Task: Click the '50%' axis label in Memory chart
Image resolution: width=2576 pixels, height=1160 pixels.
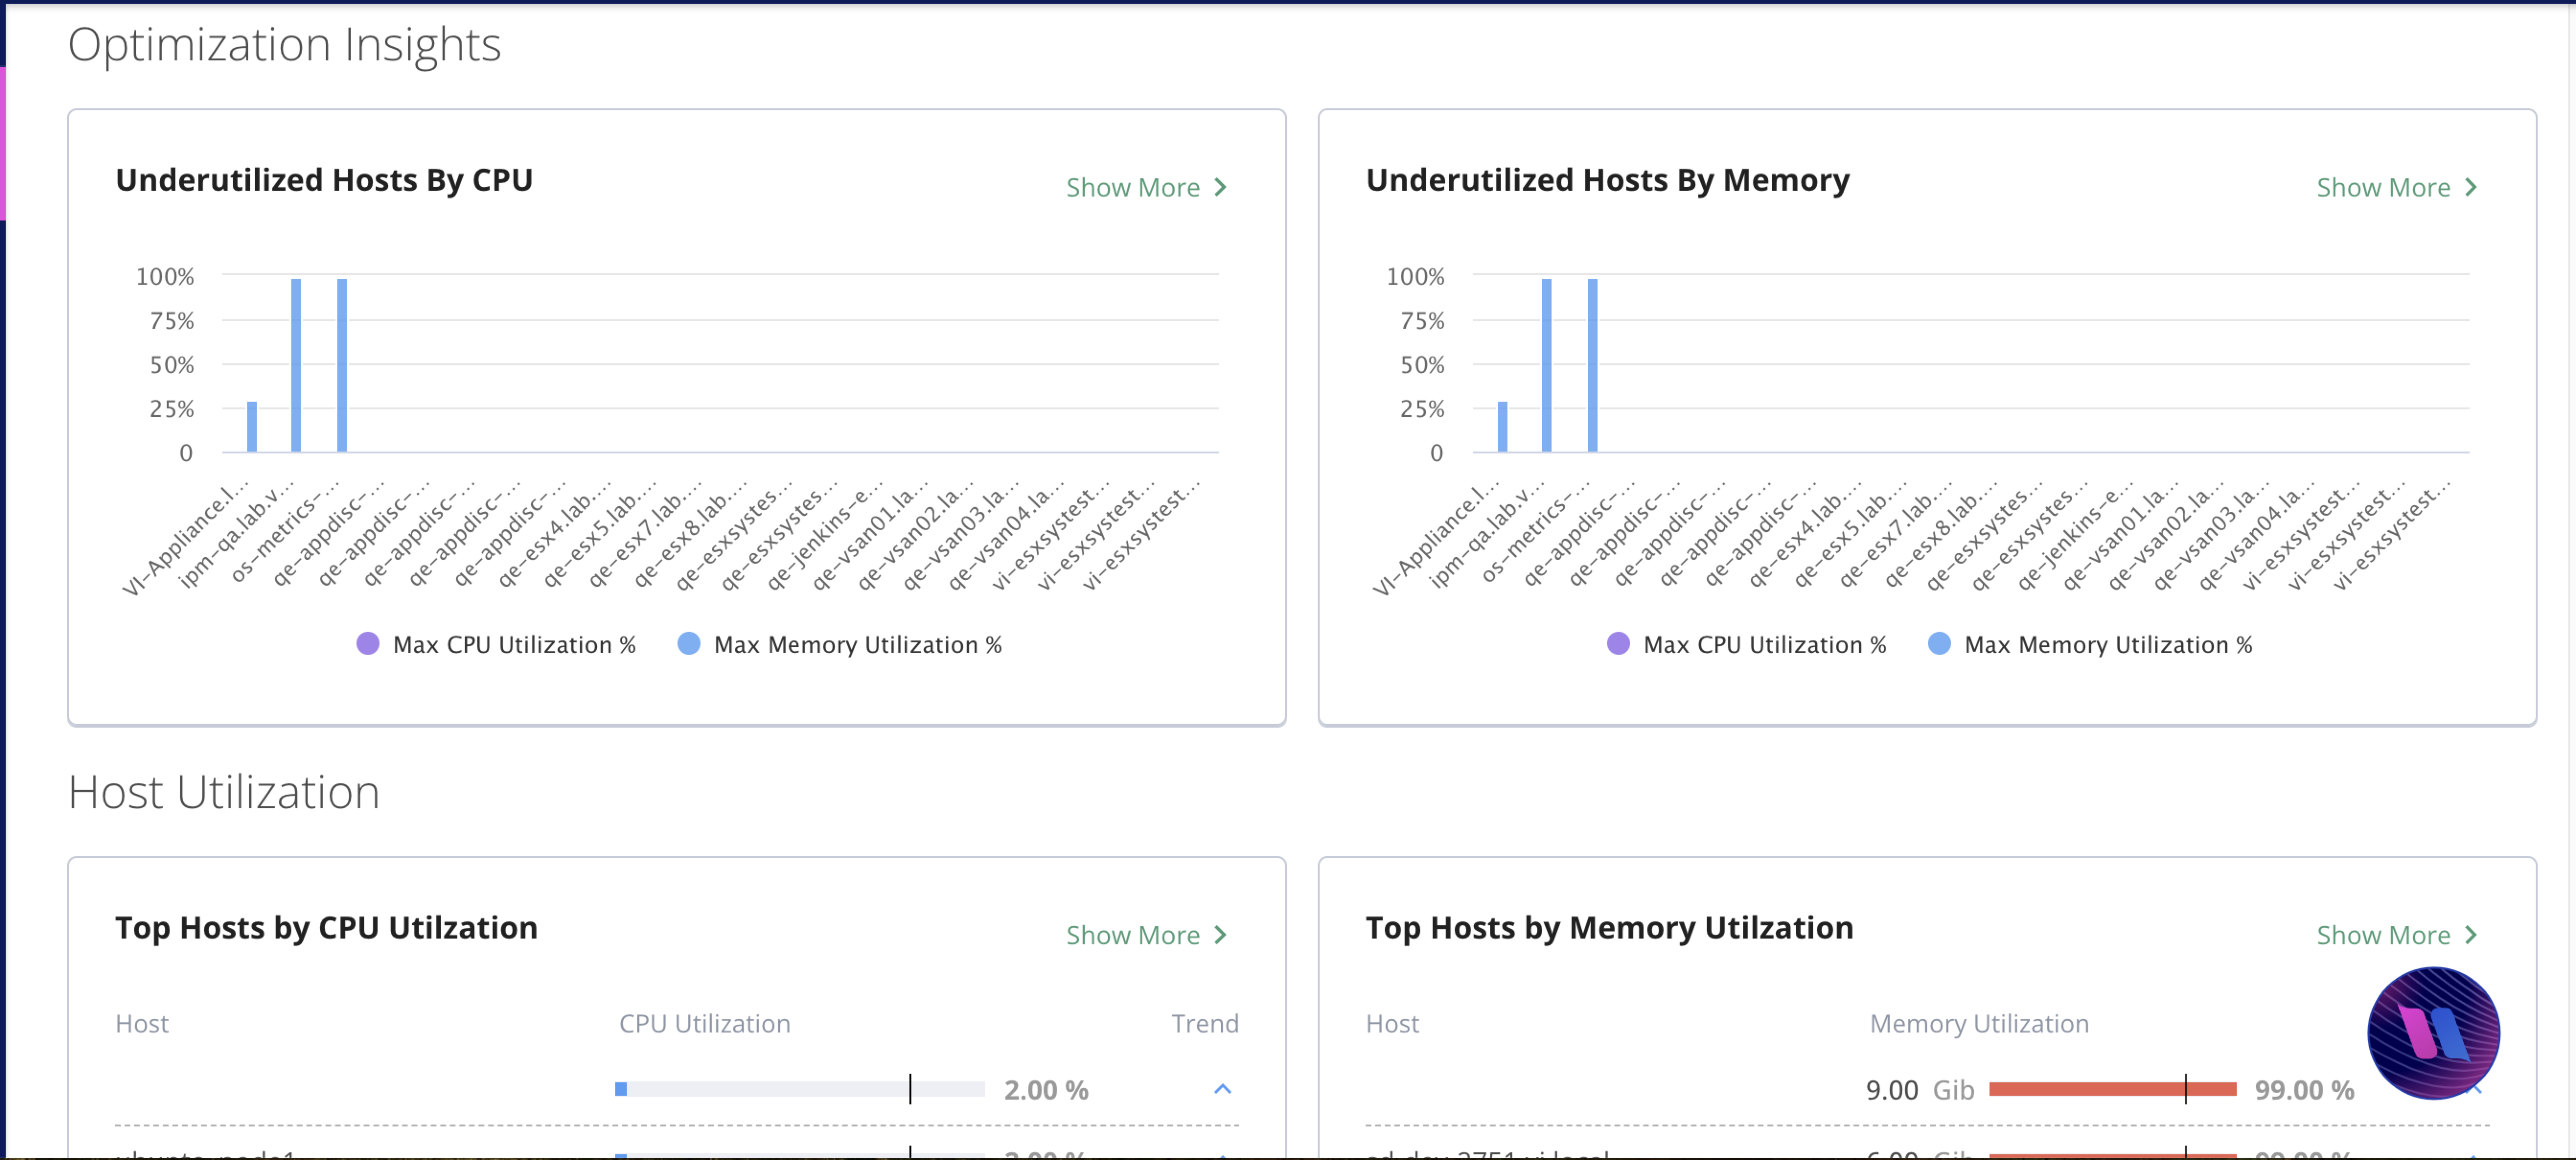Action: tap(1422, 365)
